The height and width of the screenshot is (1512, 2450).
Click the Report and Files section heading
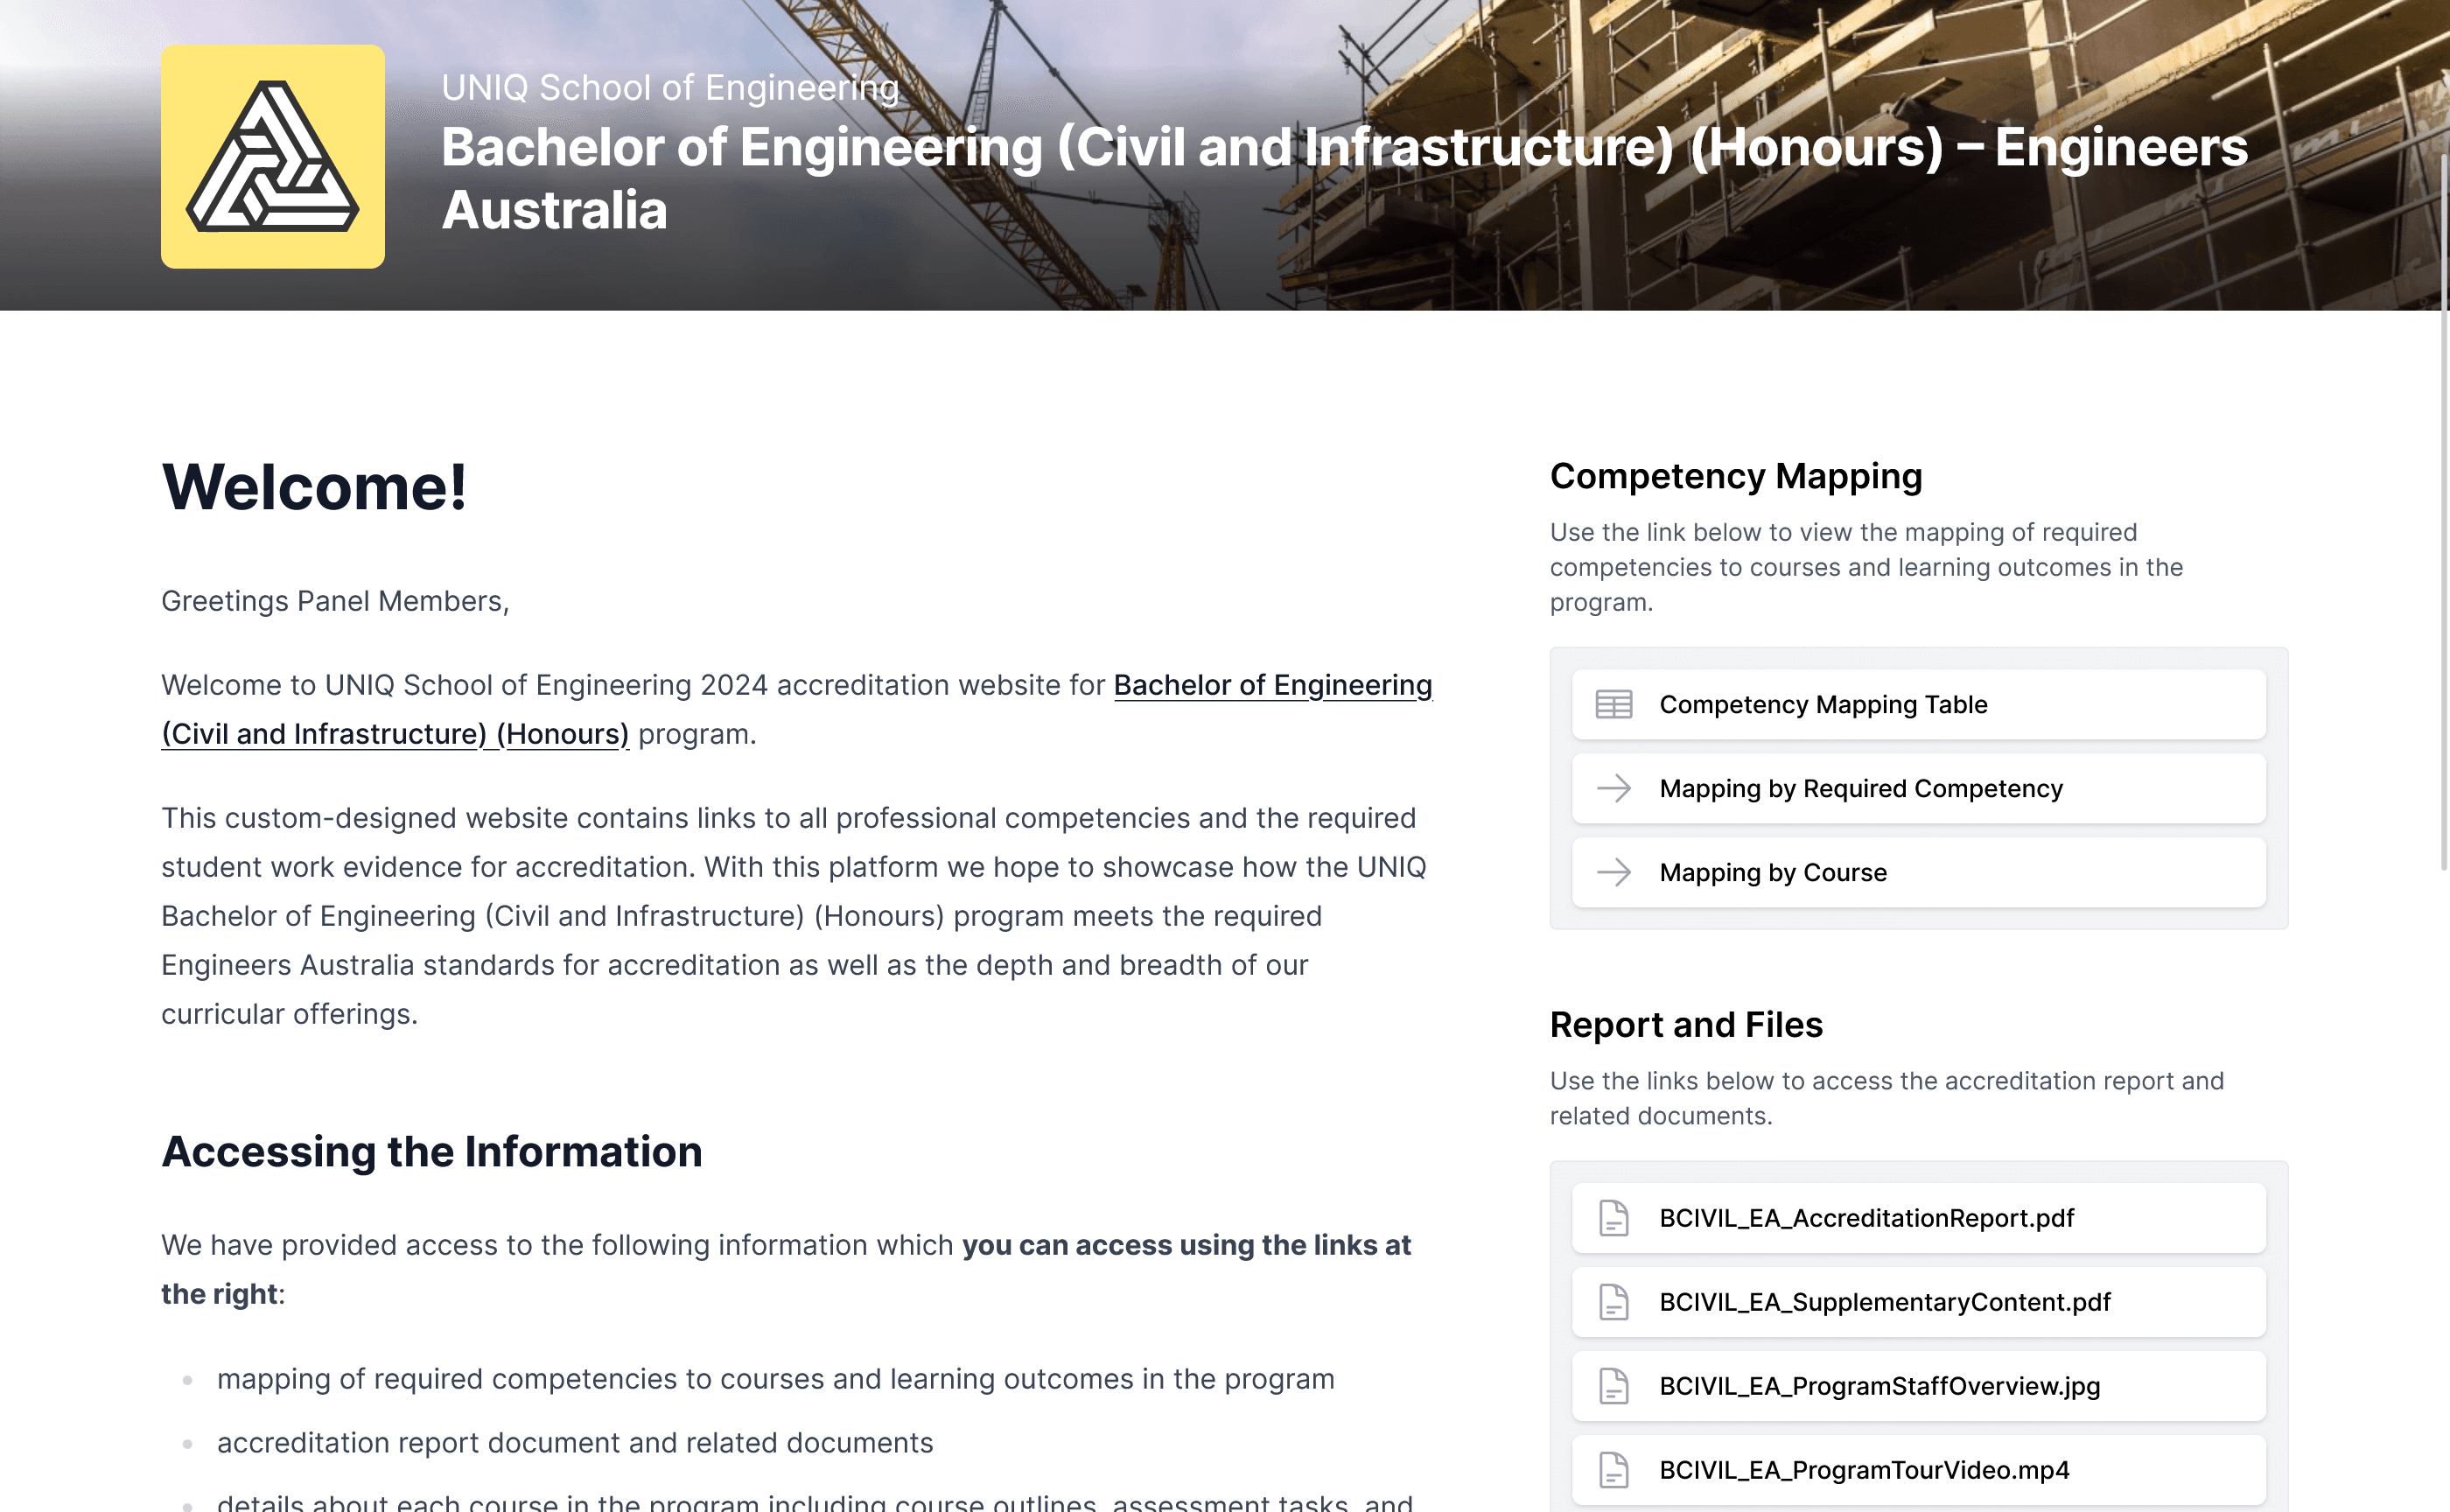pos(1685,1025)
